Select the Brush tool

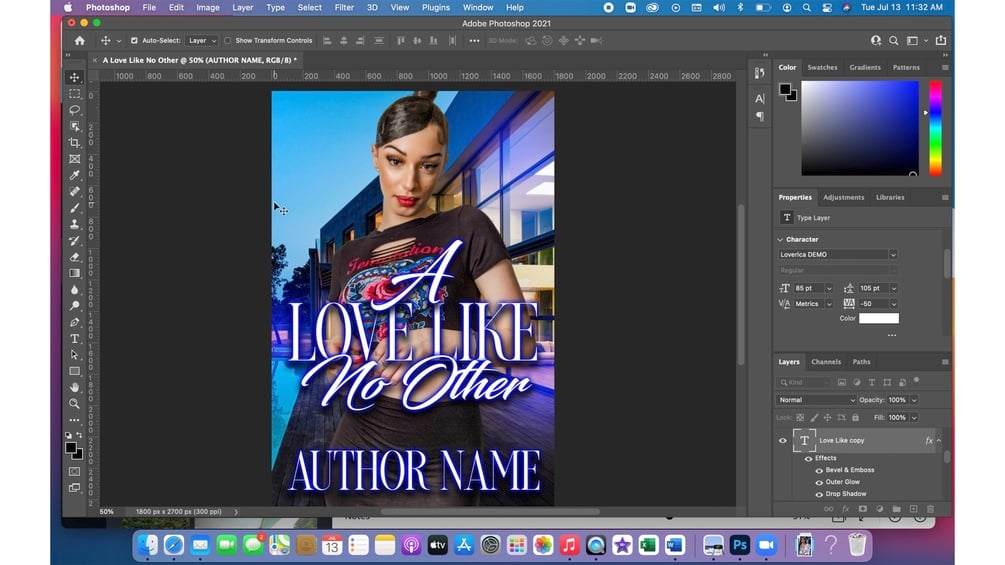[x=75, y=208]
